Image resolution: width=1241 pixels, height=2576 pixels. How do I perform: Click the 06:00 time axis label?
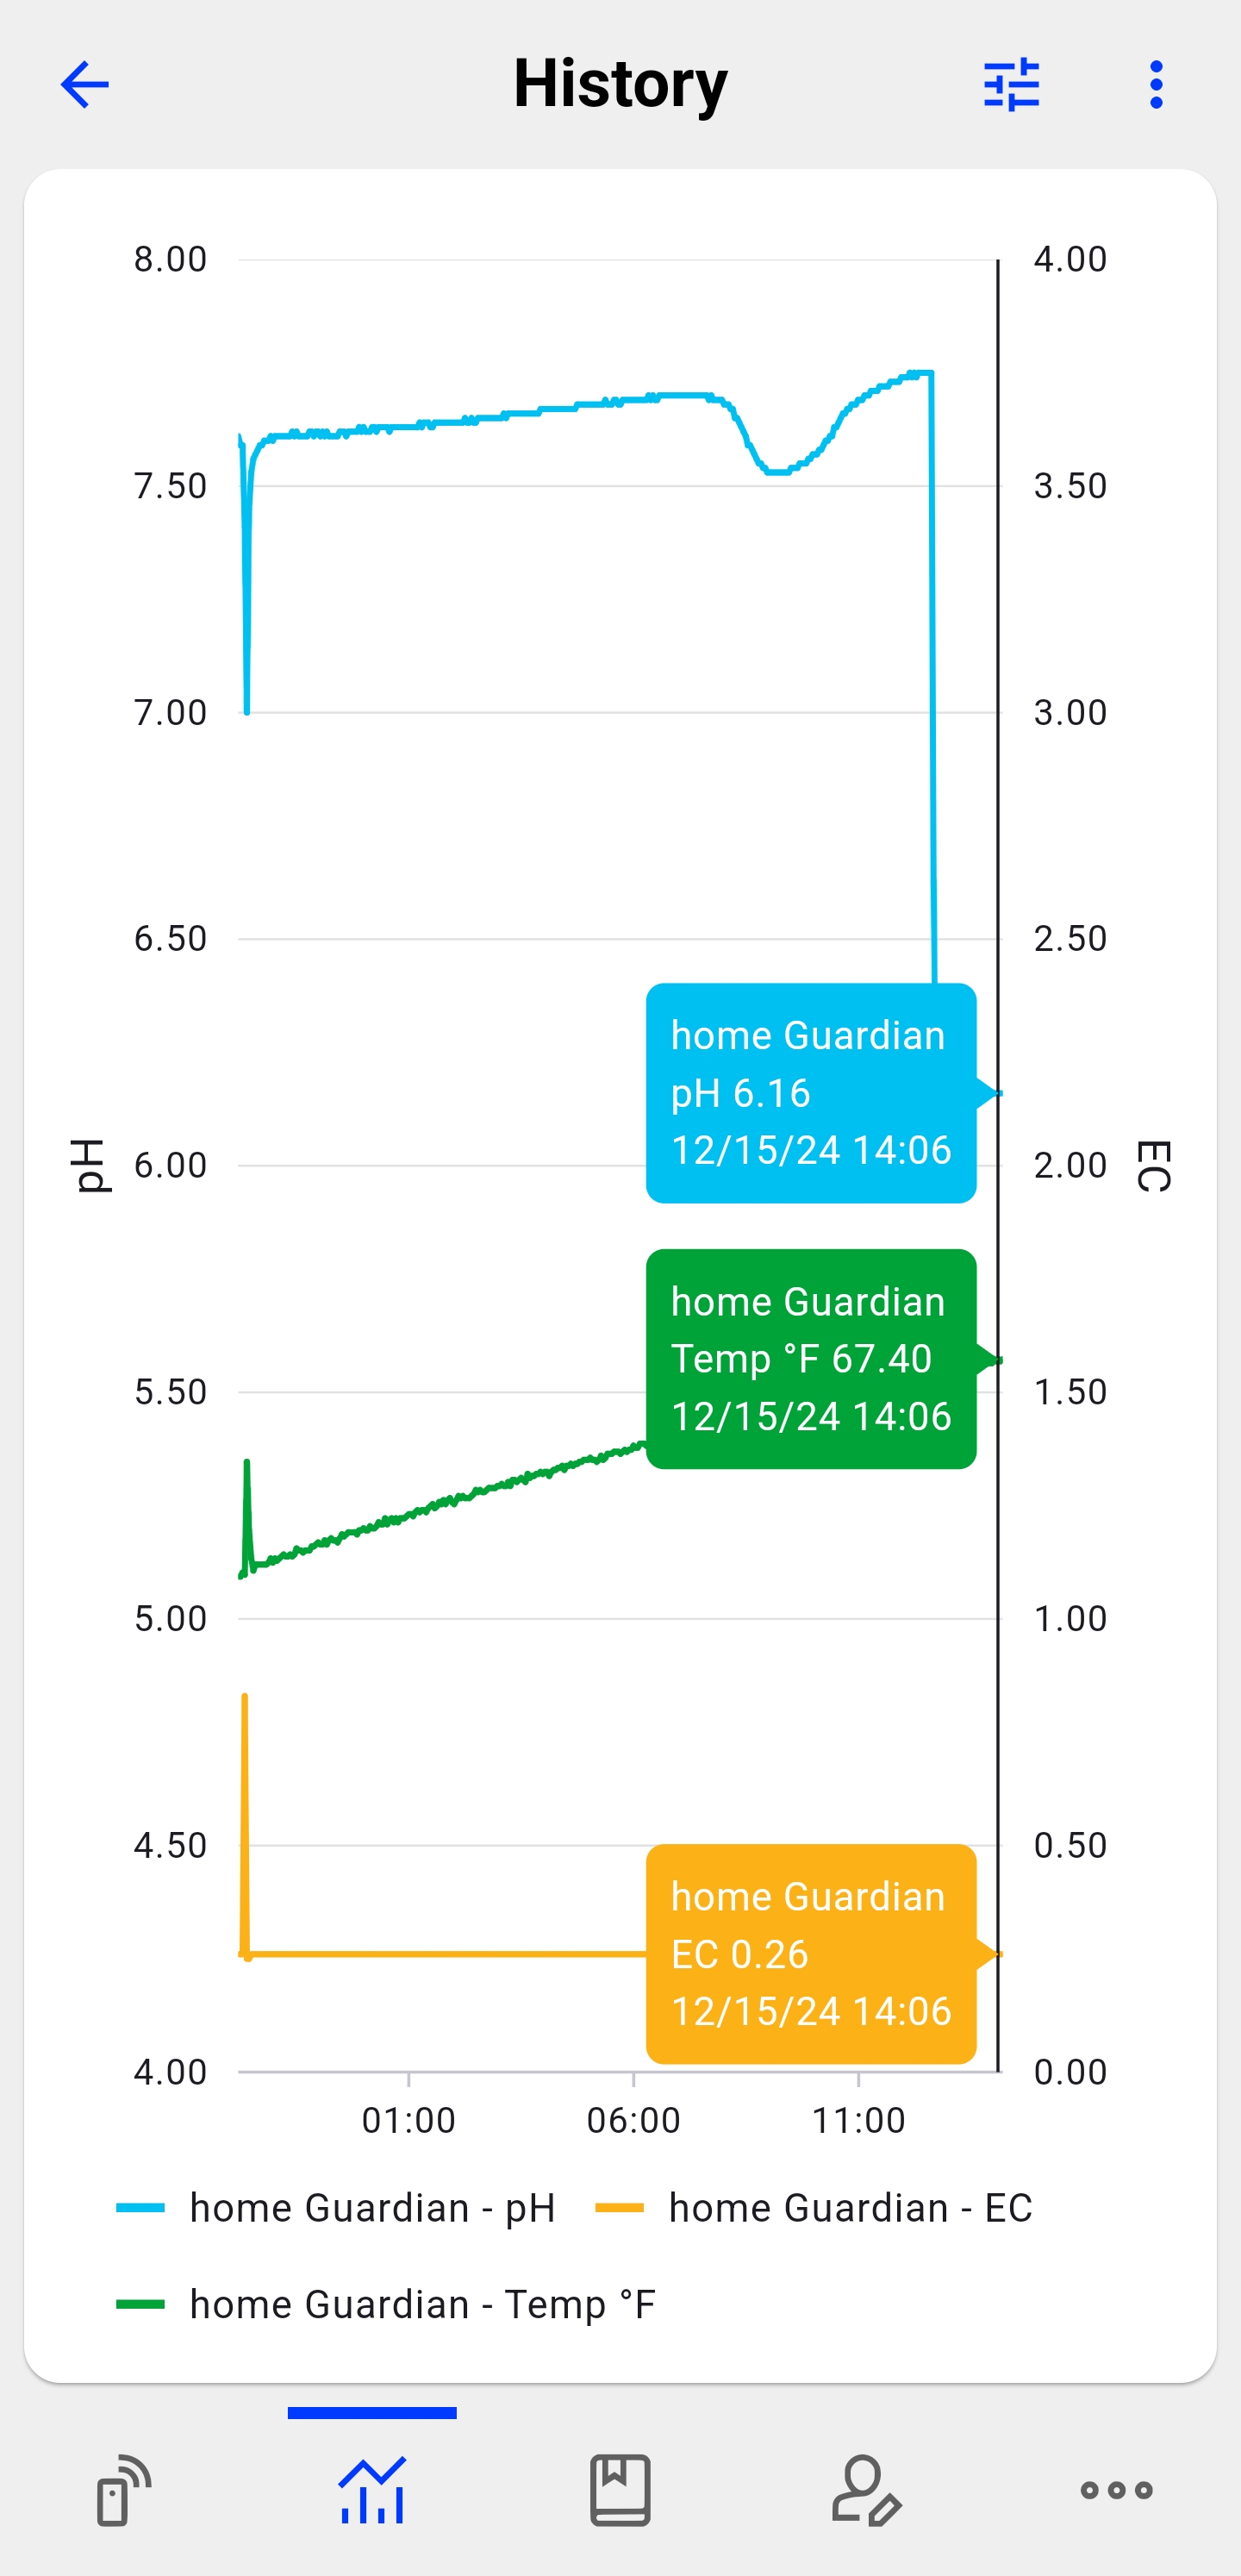(633, 2120)
